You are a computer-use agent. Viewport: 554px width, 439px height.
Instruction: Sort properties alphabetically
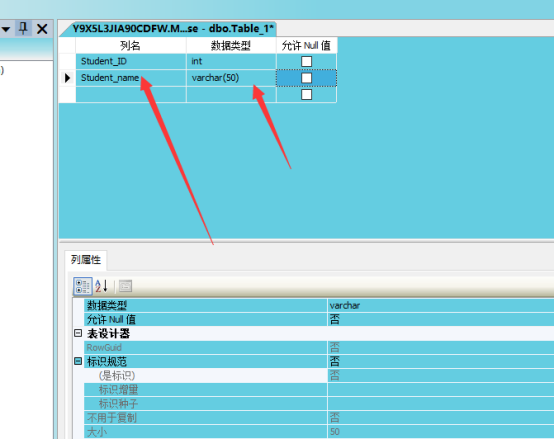(101, 286)
